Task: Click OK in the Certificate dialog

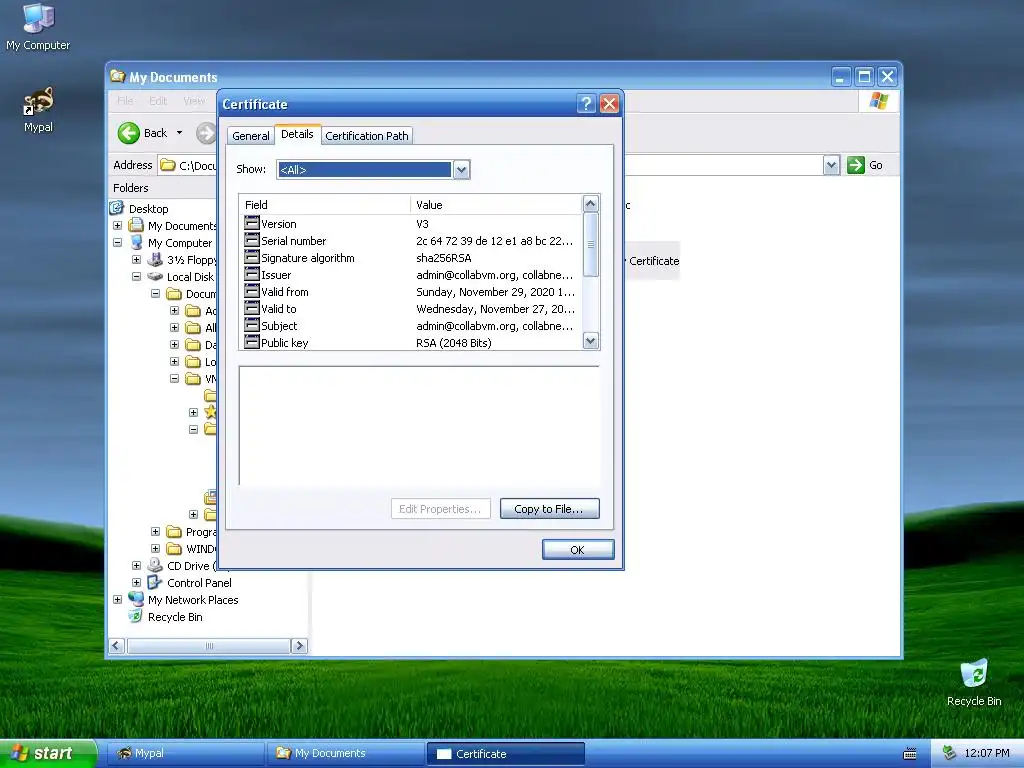Action: (578, 550)
